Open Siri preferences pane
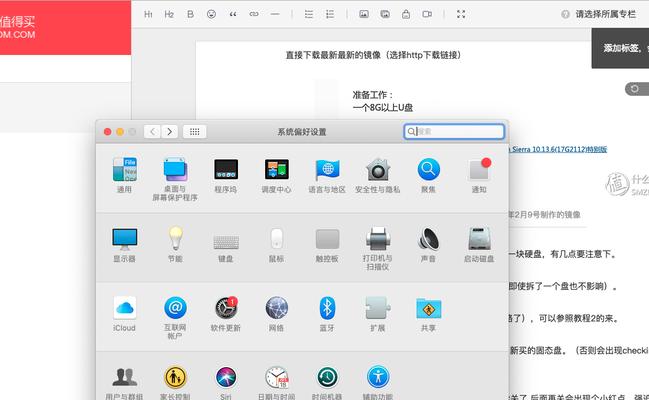Image resolution: width=649 pixels, height=400 pixels. tap(226, 383)
